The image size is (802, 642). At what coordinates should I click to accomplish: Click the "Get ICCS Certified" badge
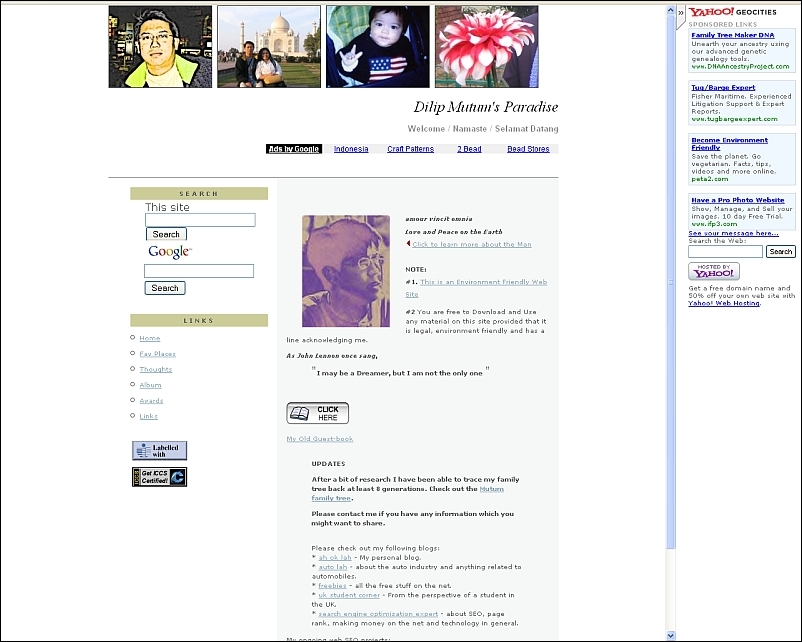(158, 477)
